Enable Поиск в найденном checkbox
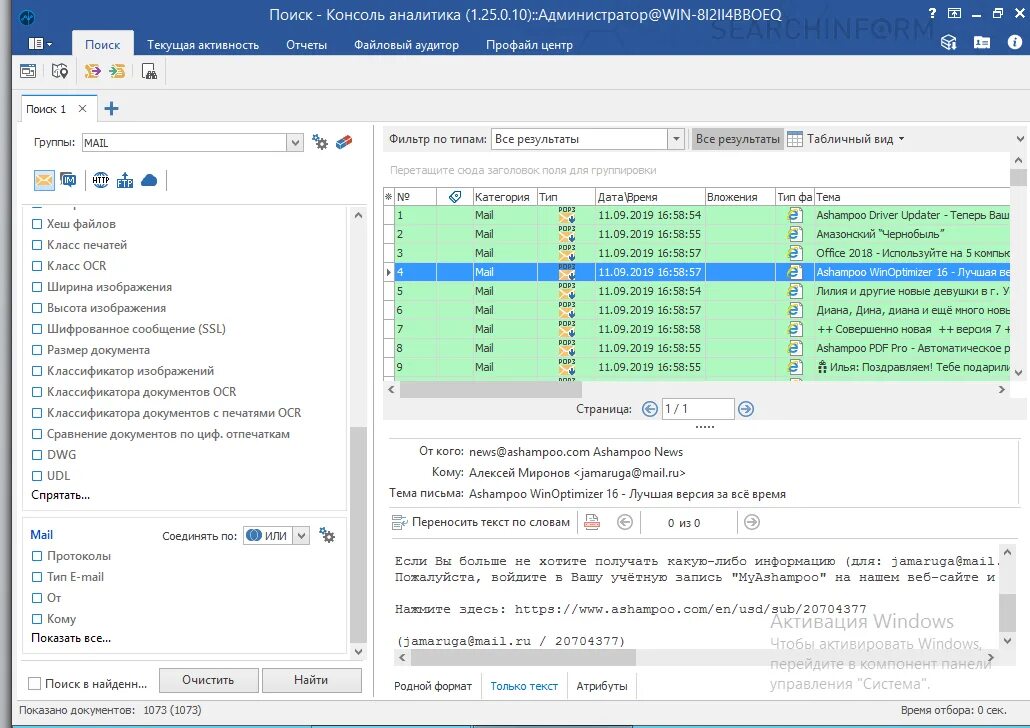 [35, 684]
